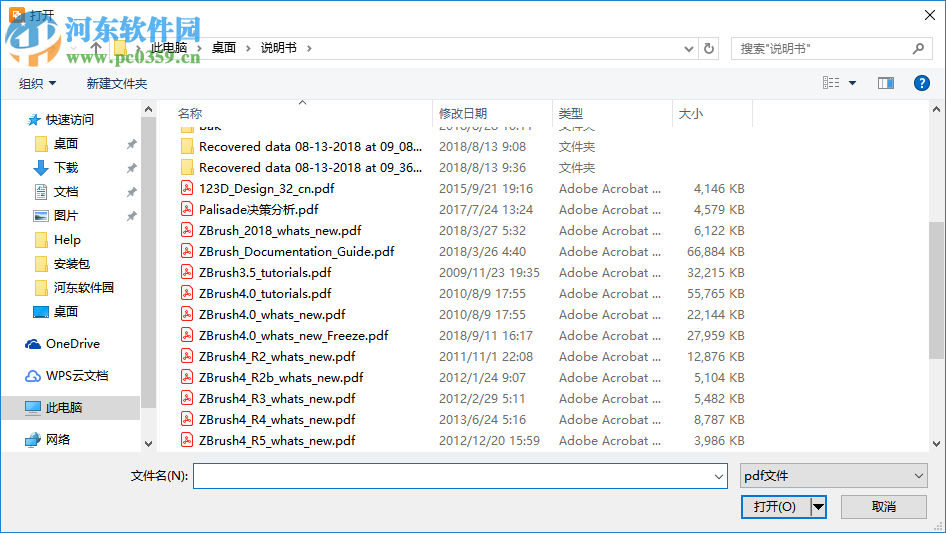Select ZBrush4_R2b_whats_new.pdf file name
The width and height of the screenshot is (946, 533).
(x=281, y=377)
